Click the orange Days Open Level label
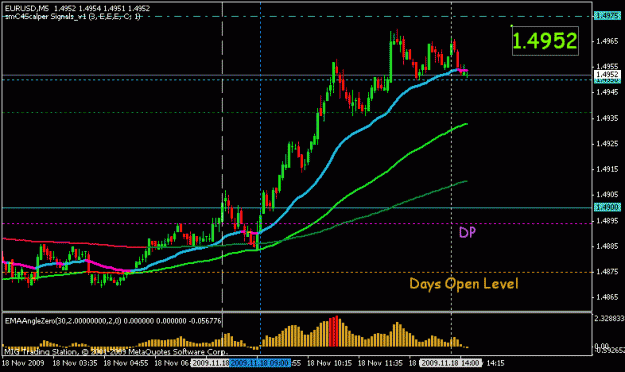625x372 pixels. point(464,283)
